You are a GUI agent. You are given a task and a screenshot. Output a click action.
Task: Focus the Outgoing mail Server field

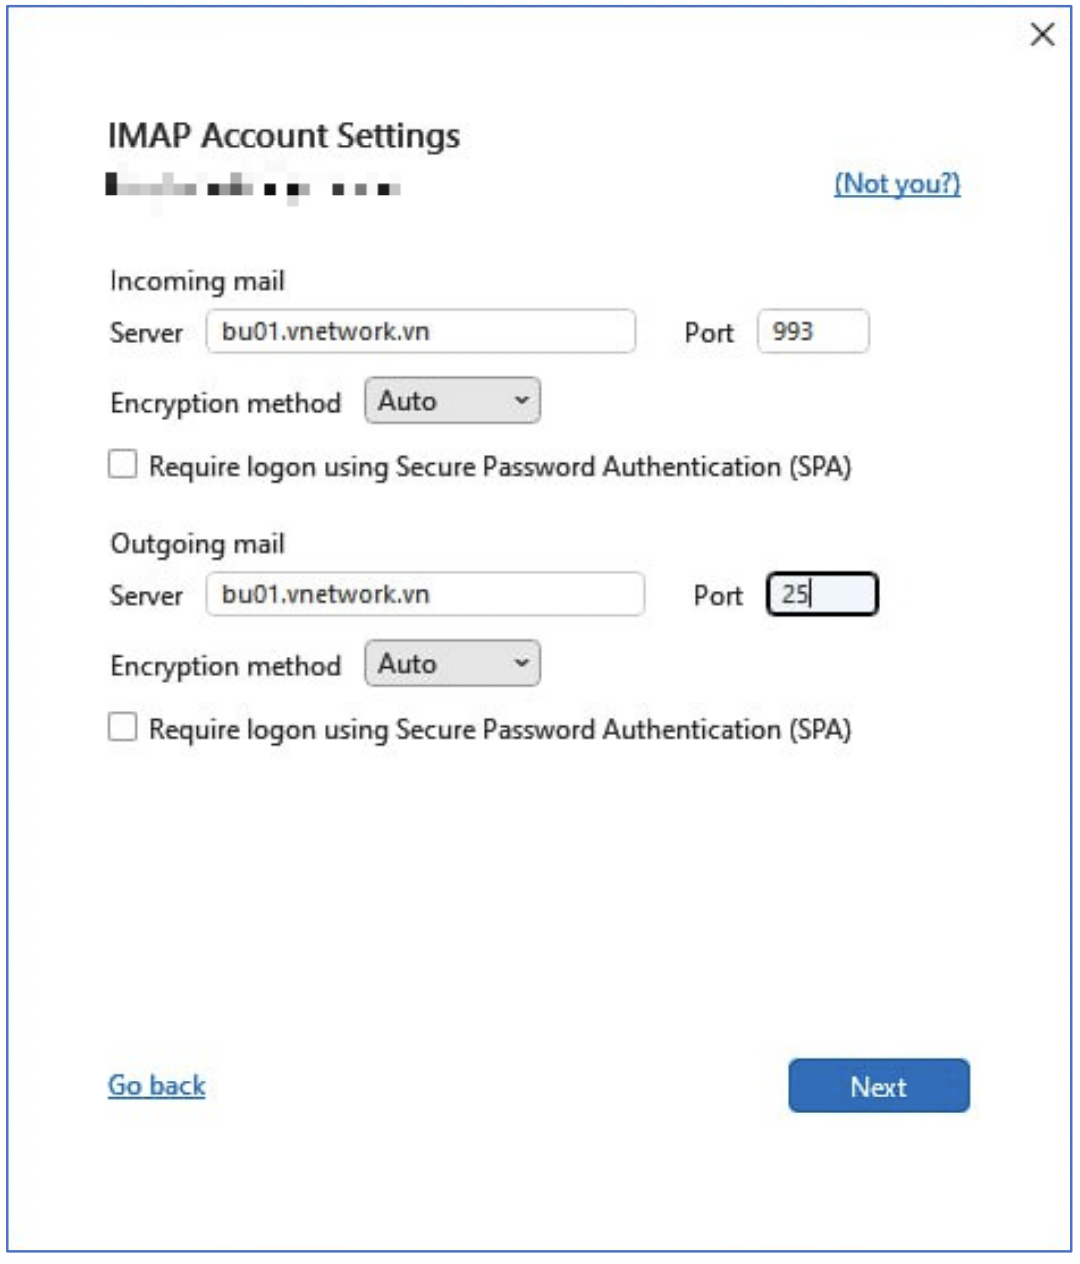pyautogui.click(x=425, y=594)
